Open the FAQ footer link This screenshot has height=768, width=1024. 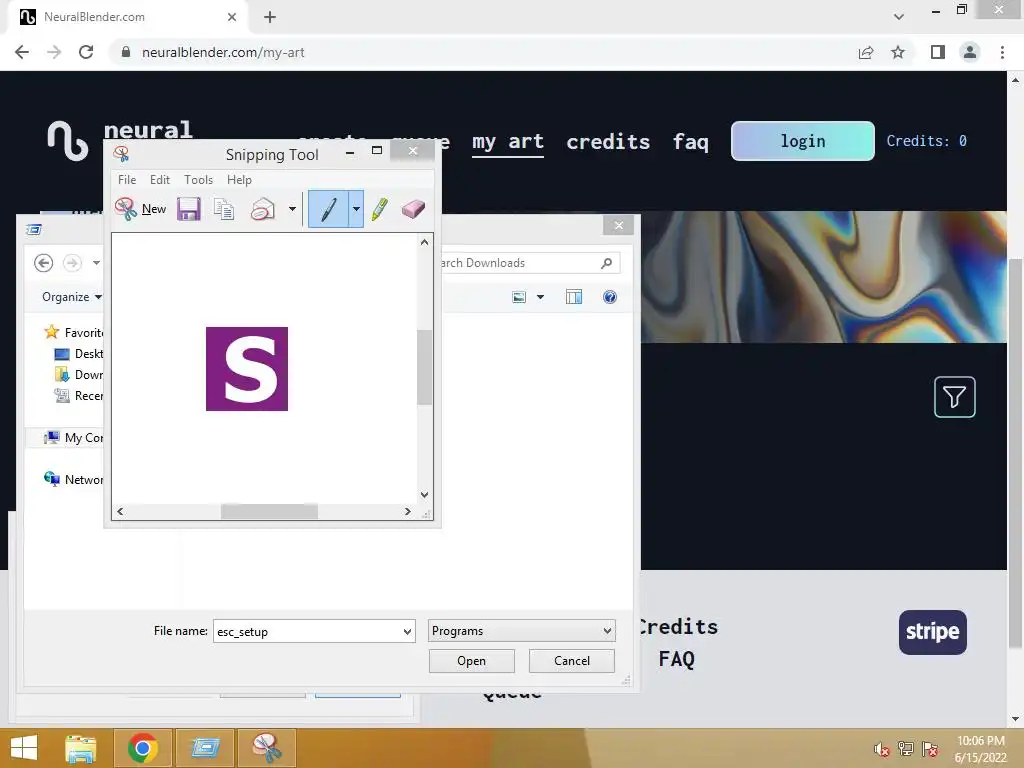click(x=676, y=659)
